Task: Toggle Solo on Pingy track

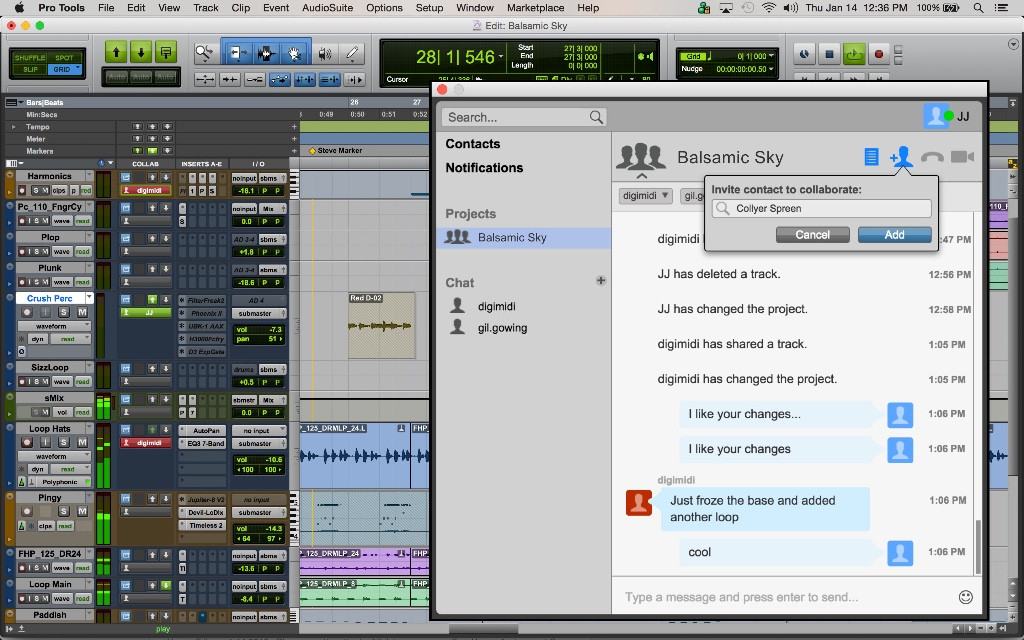Action: 64,511
